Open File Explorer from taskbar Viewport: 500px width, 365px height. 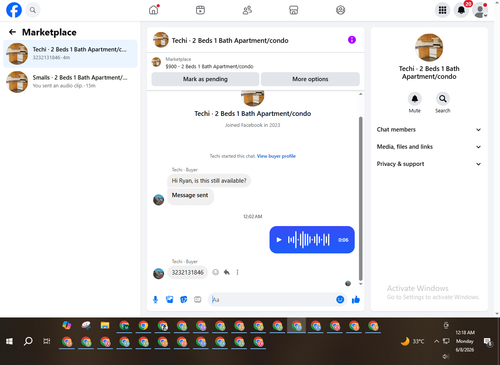105,325
